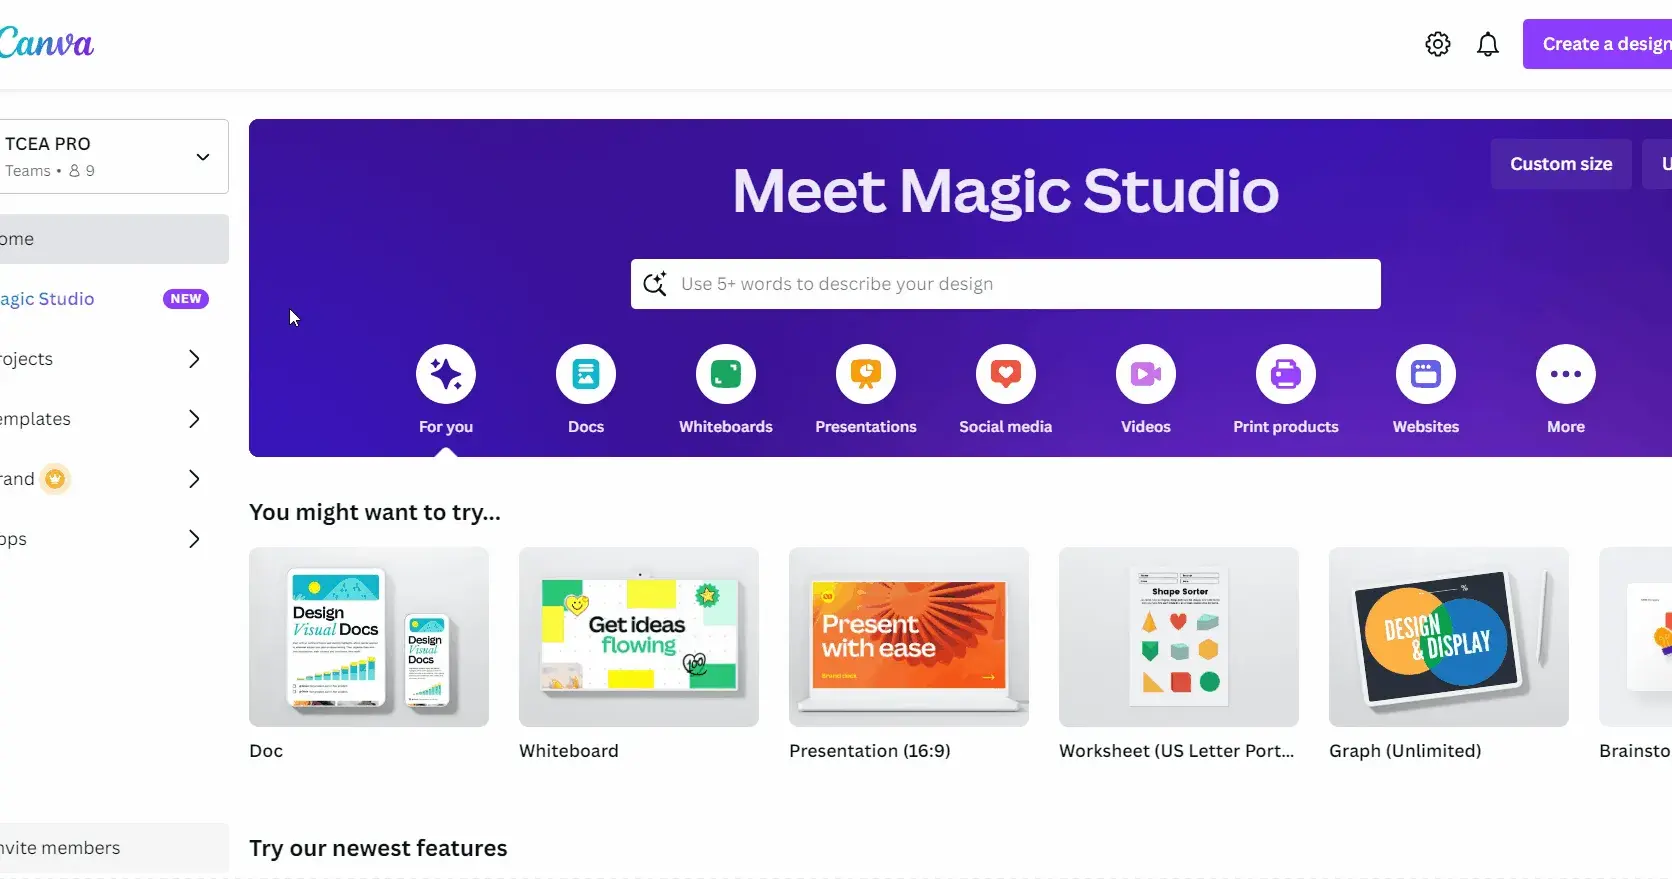This screenshot has height=879, width=1672.
Task: Click the NEW badge beside Magic Studio
Action: (186, 299)
